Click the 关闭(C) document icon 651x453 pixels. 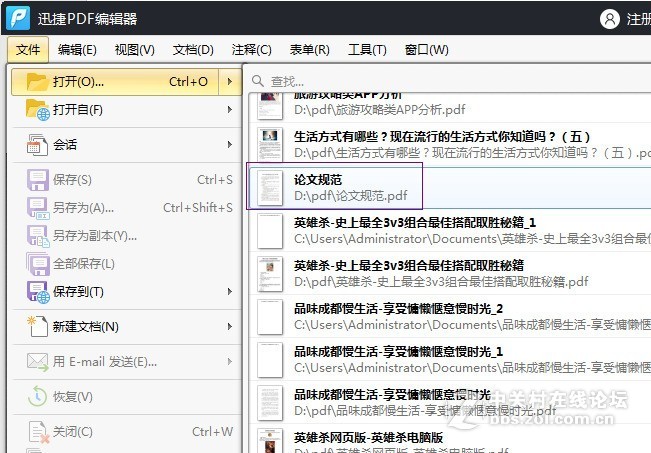pos(38,432)
